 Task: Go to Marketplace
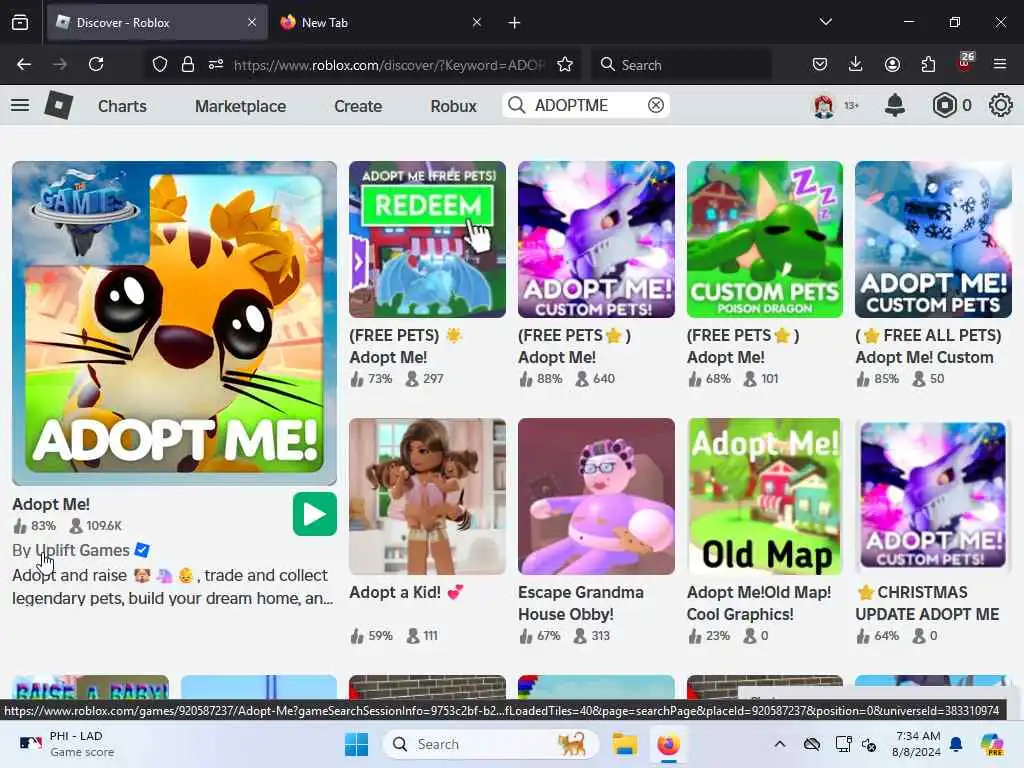point(240,106)
